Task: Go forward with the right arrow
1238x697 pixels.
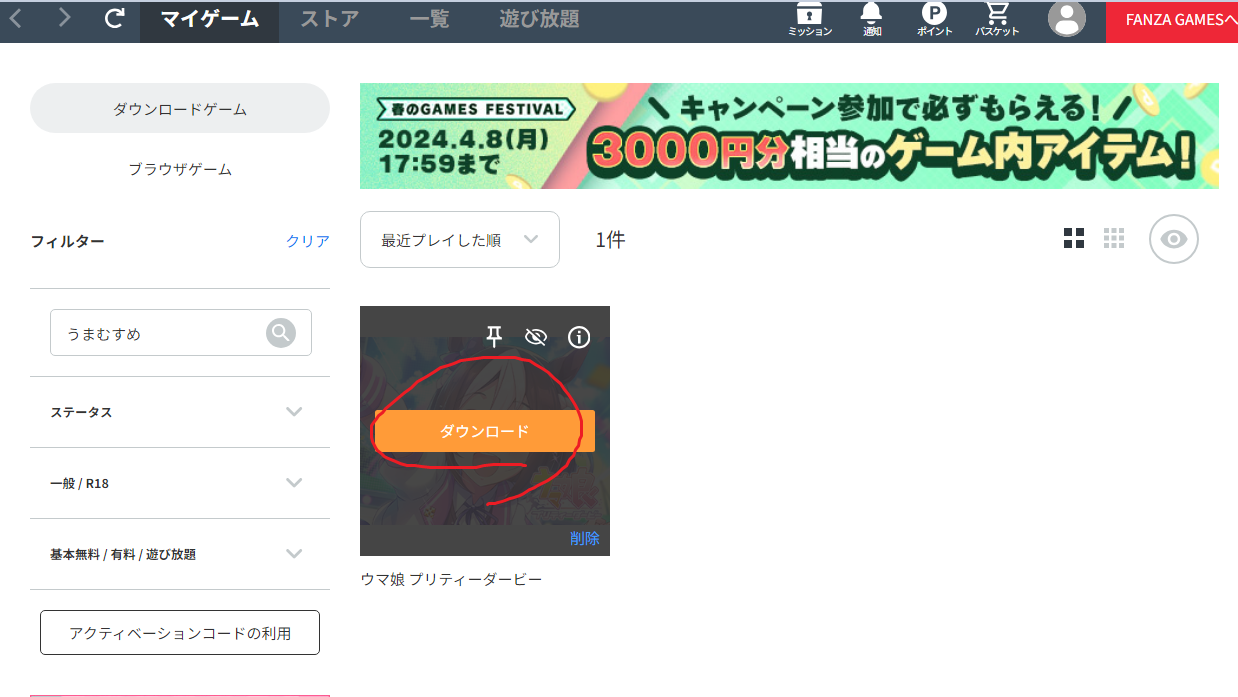Action: (x=65, y=18)
